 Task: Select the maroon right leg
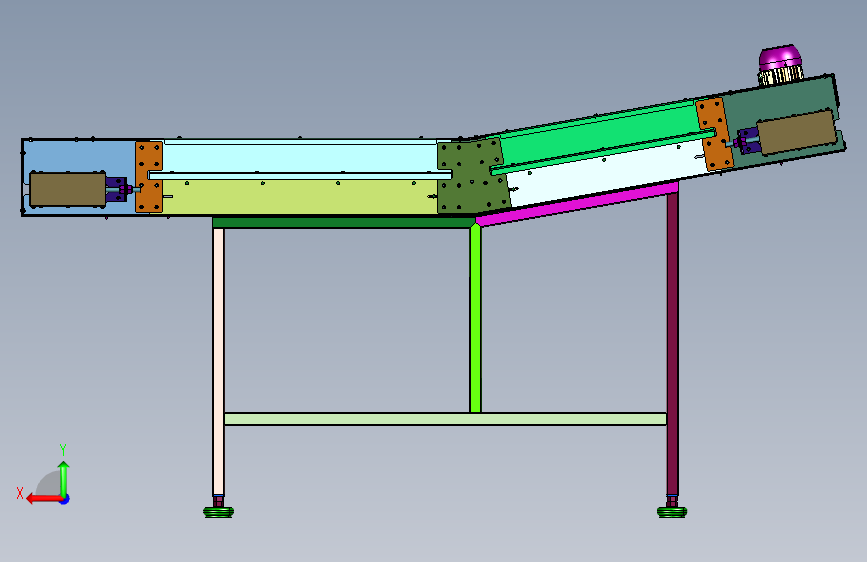[x=672, y=343]
